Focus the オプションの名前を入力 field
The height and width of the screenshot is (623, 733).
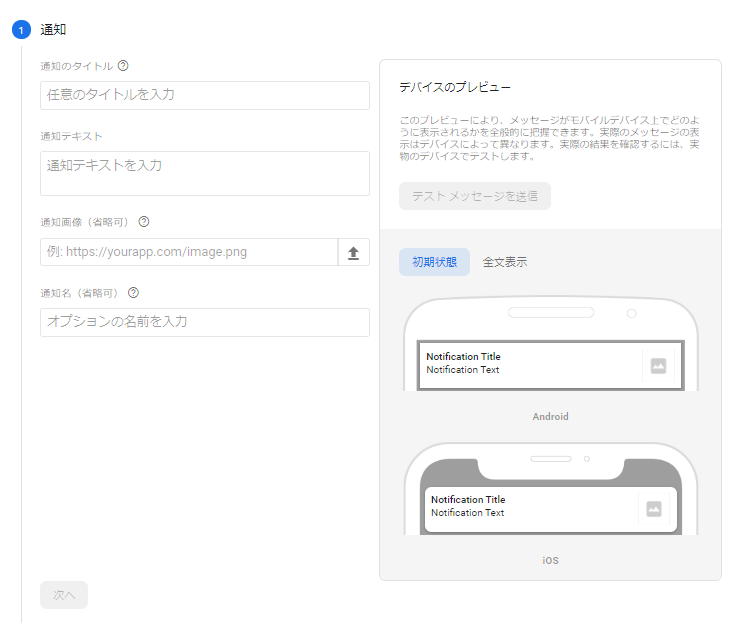(205, 322)
